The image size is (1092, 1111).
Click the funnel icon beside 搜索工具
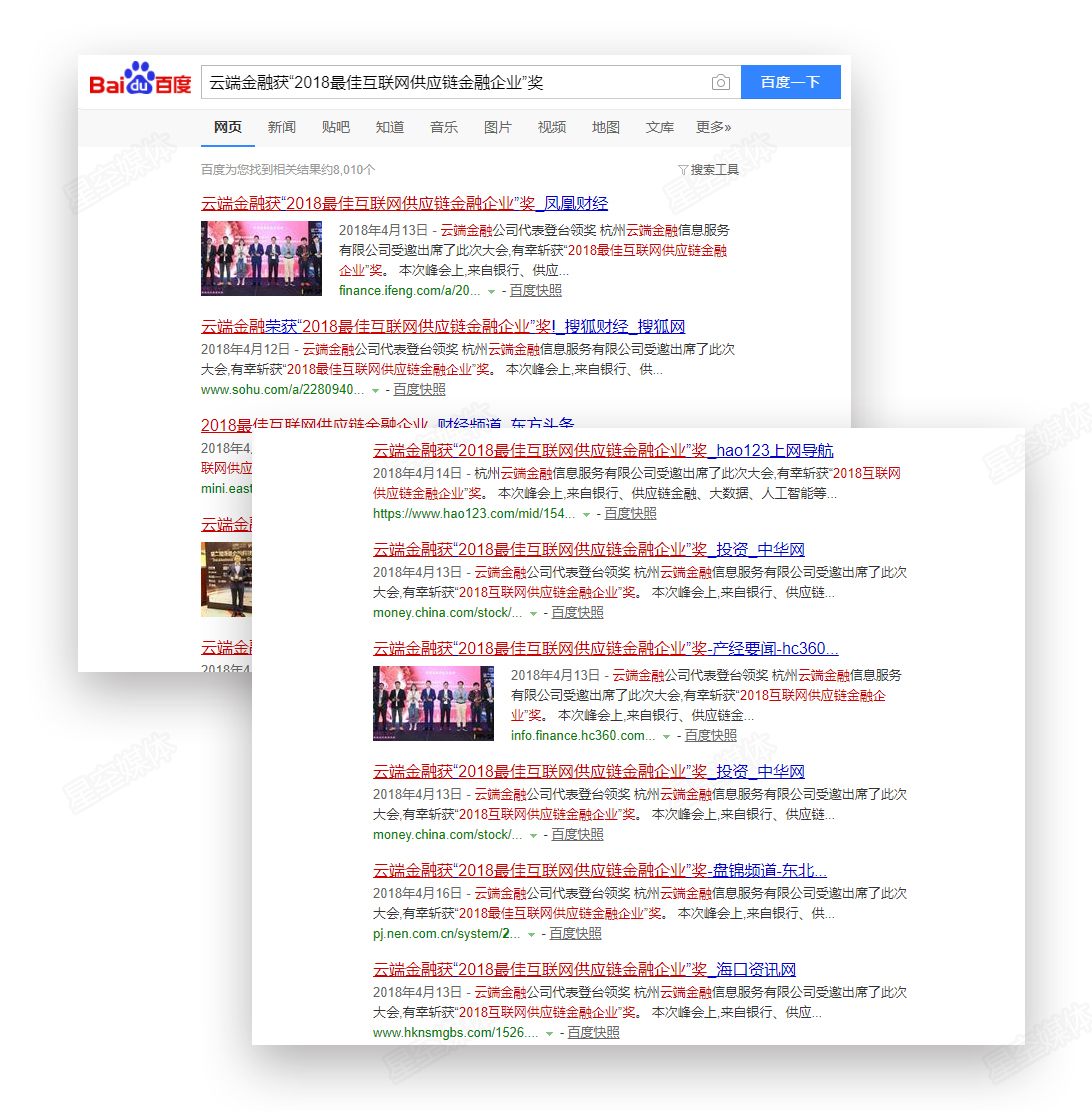[x=683, y=169]
